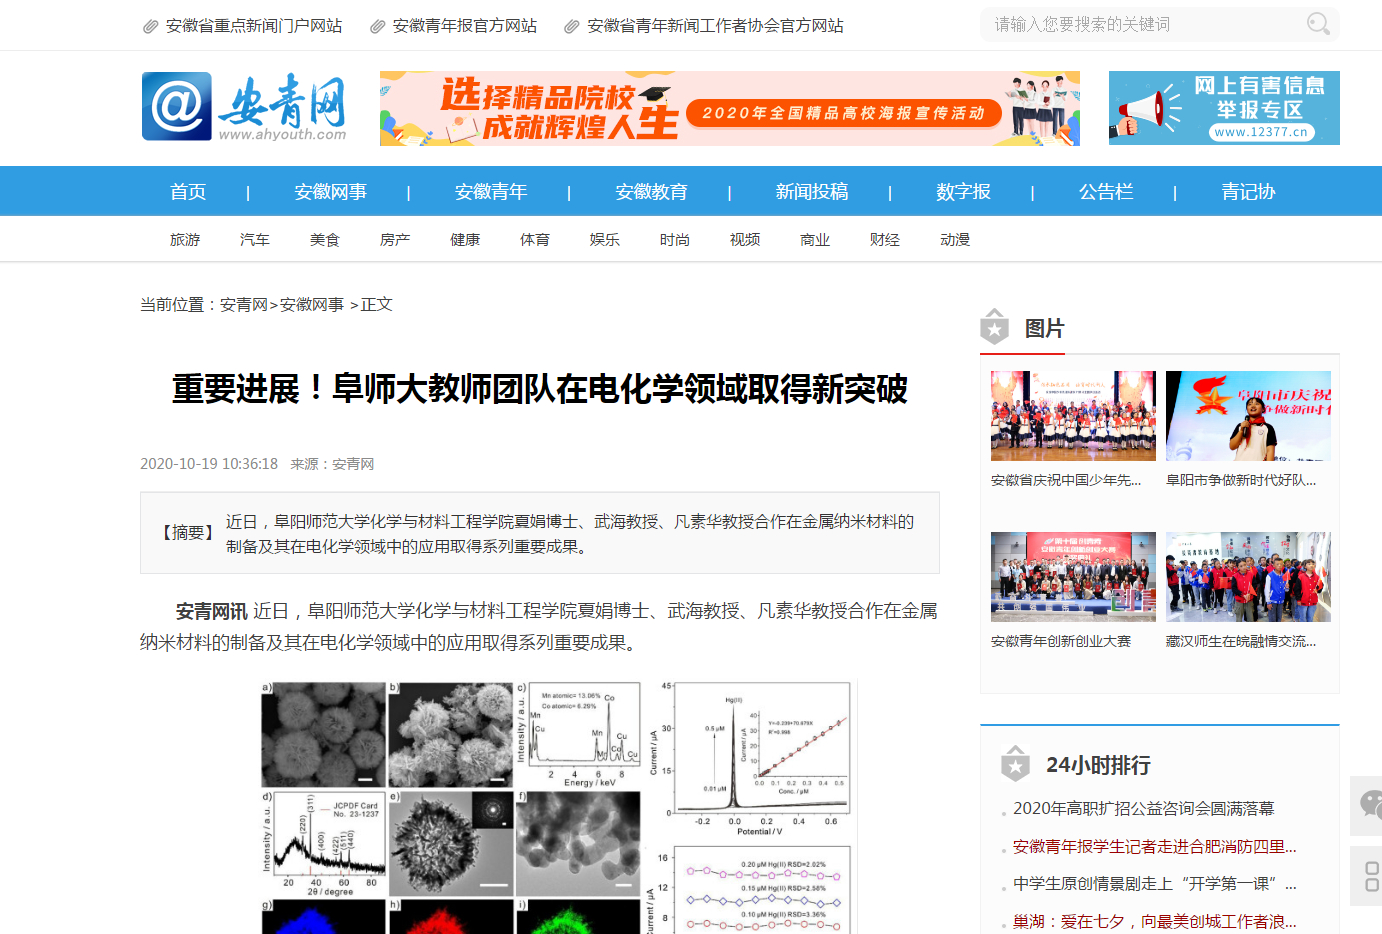Image resolution: width=1382 pixels, height=934 pixels.
Task: Click the star badge icon beside 24小时排行
Action: pyautogui.click(x=1015, y=765)
